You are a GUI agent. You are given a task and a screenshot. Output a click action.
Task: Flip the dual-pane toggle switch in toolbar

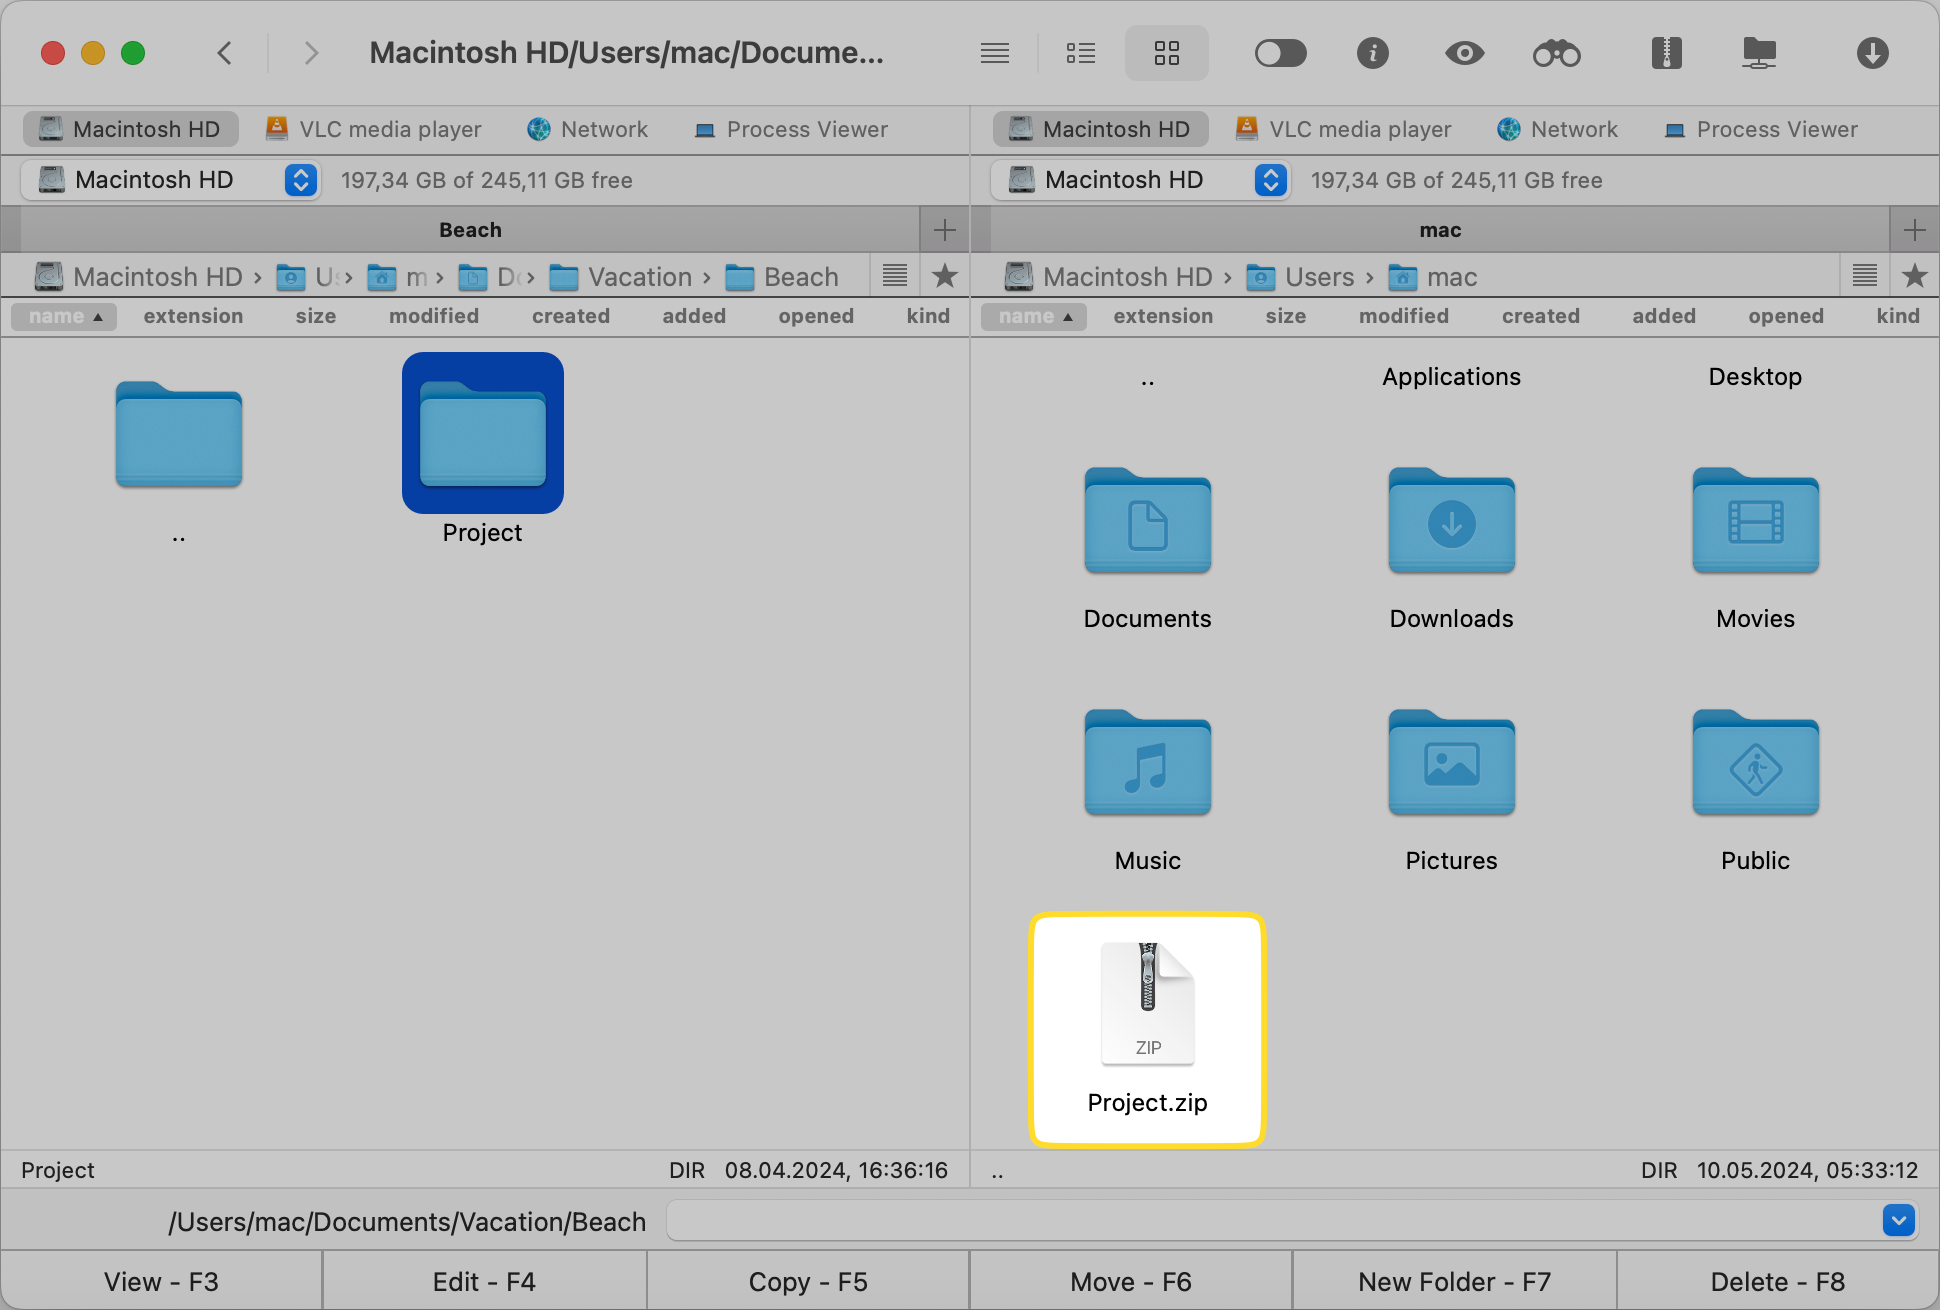click(1281, 53)
